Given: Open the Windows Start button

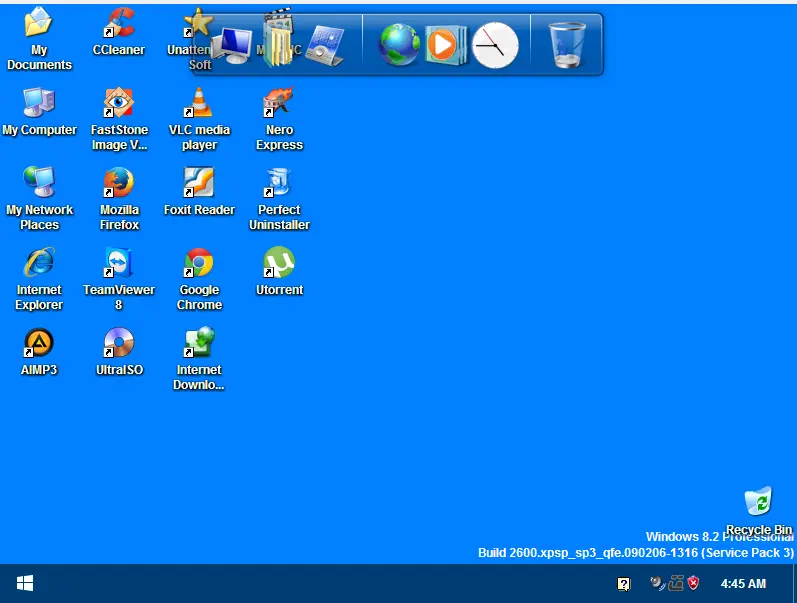Looking at the screenshot, I should 25,583.
